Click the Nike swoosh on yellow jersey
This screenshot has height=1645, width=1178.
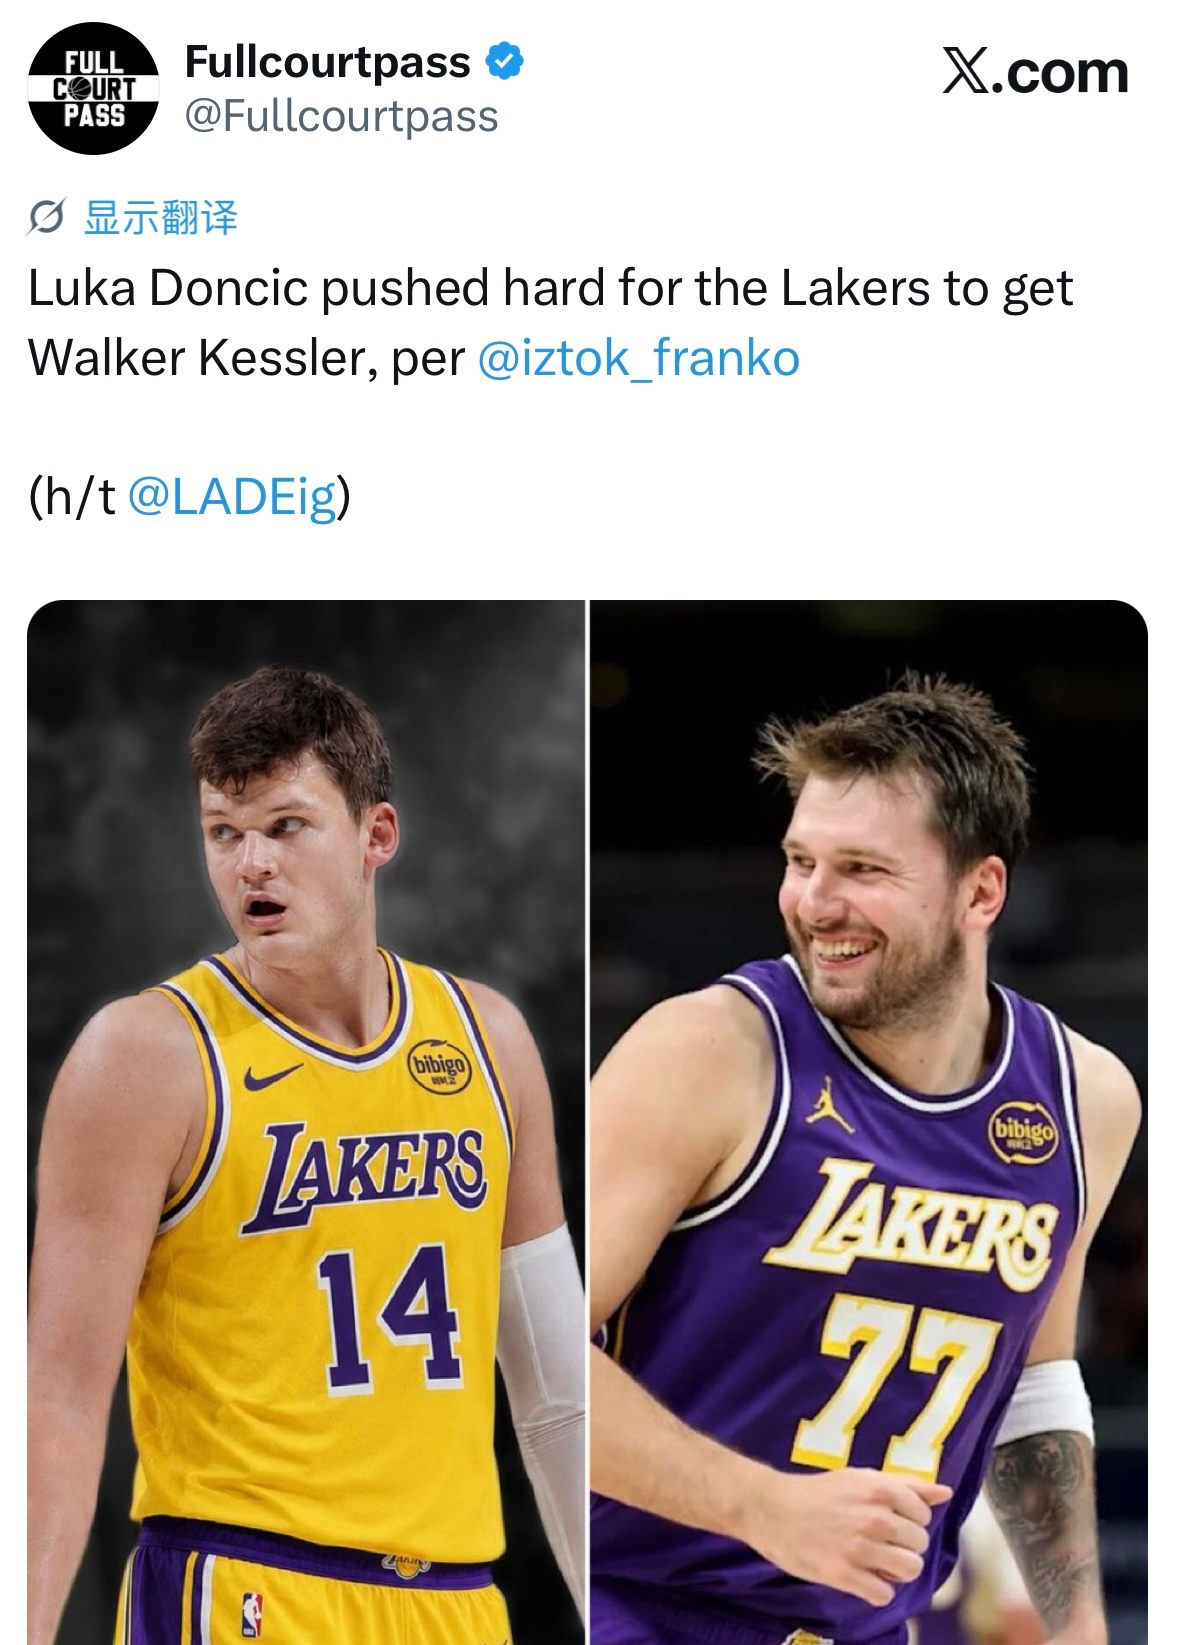(272, 1077)
